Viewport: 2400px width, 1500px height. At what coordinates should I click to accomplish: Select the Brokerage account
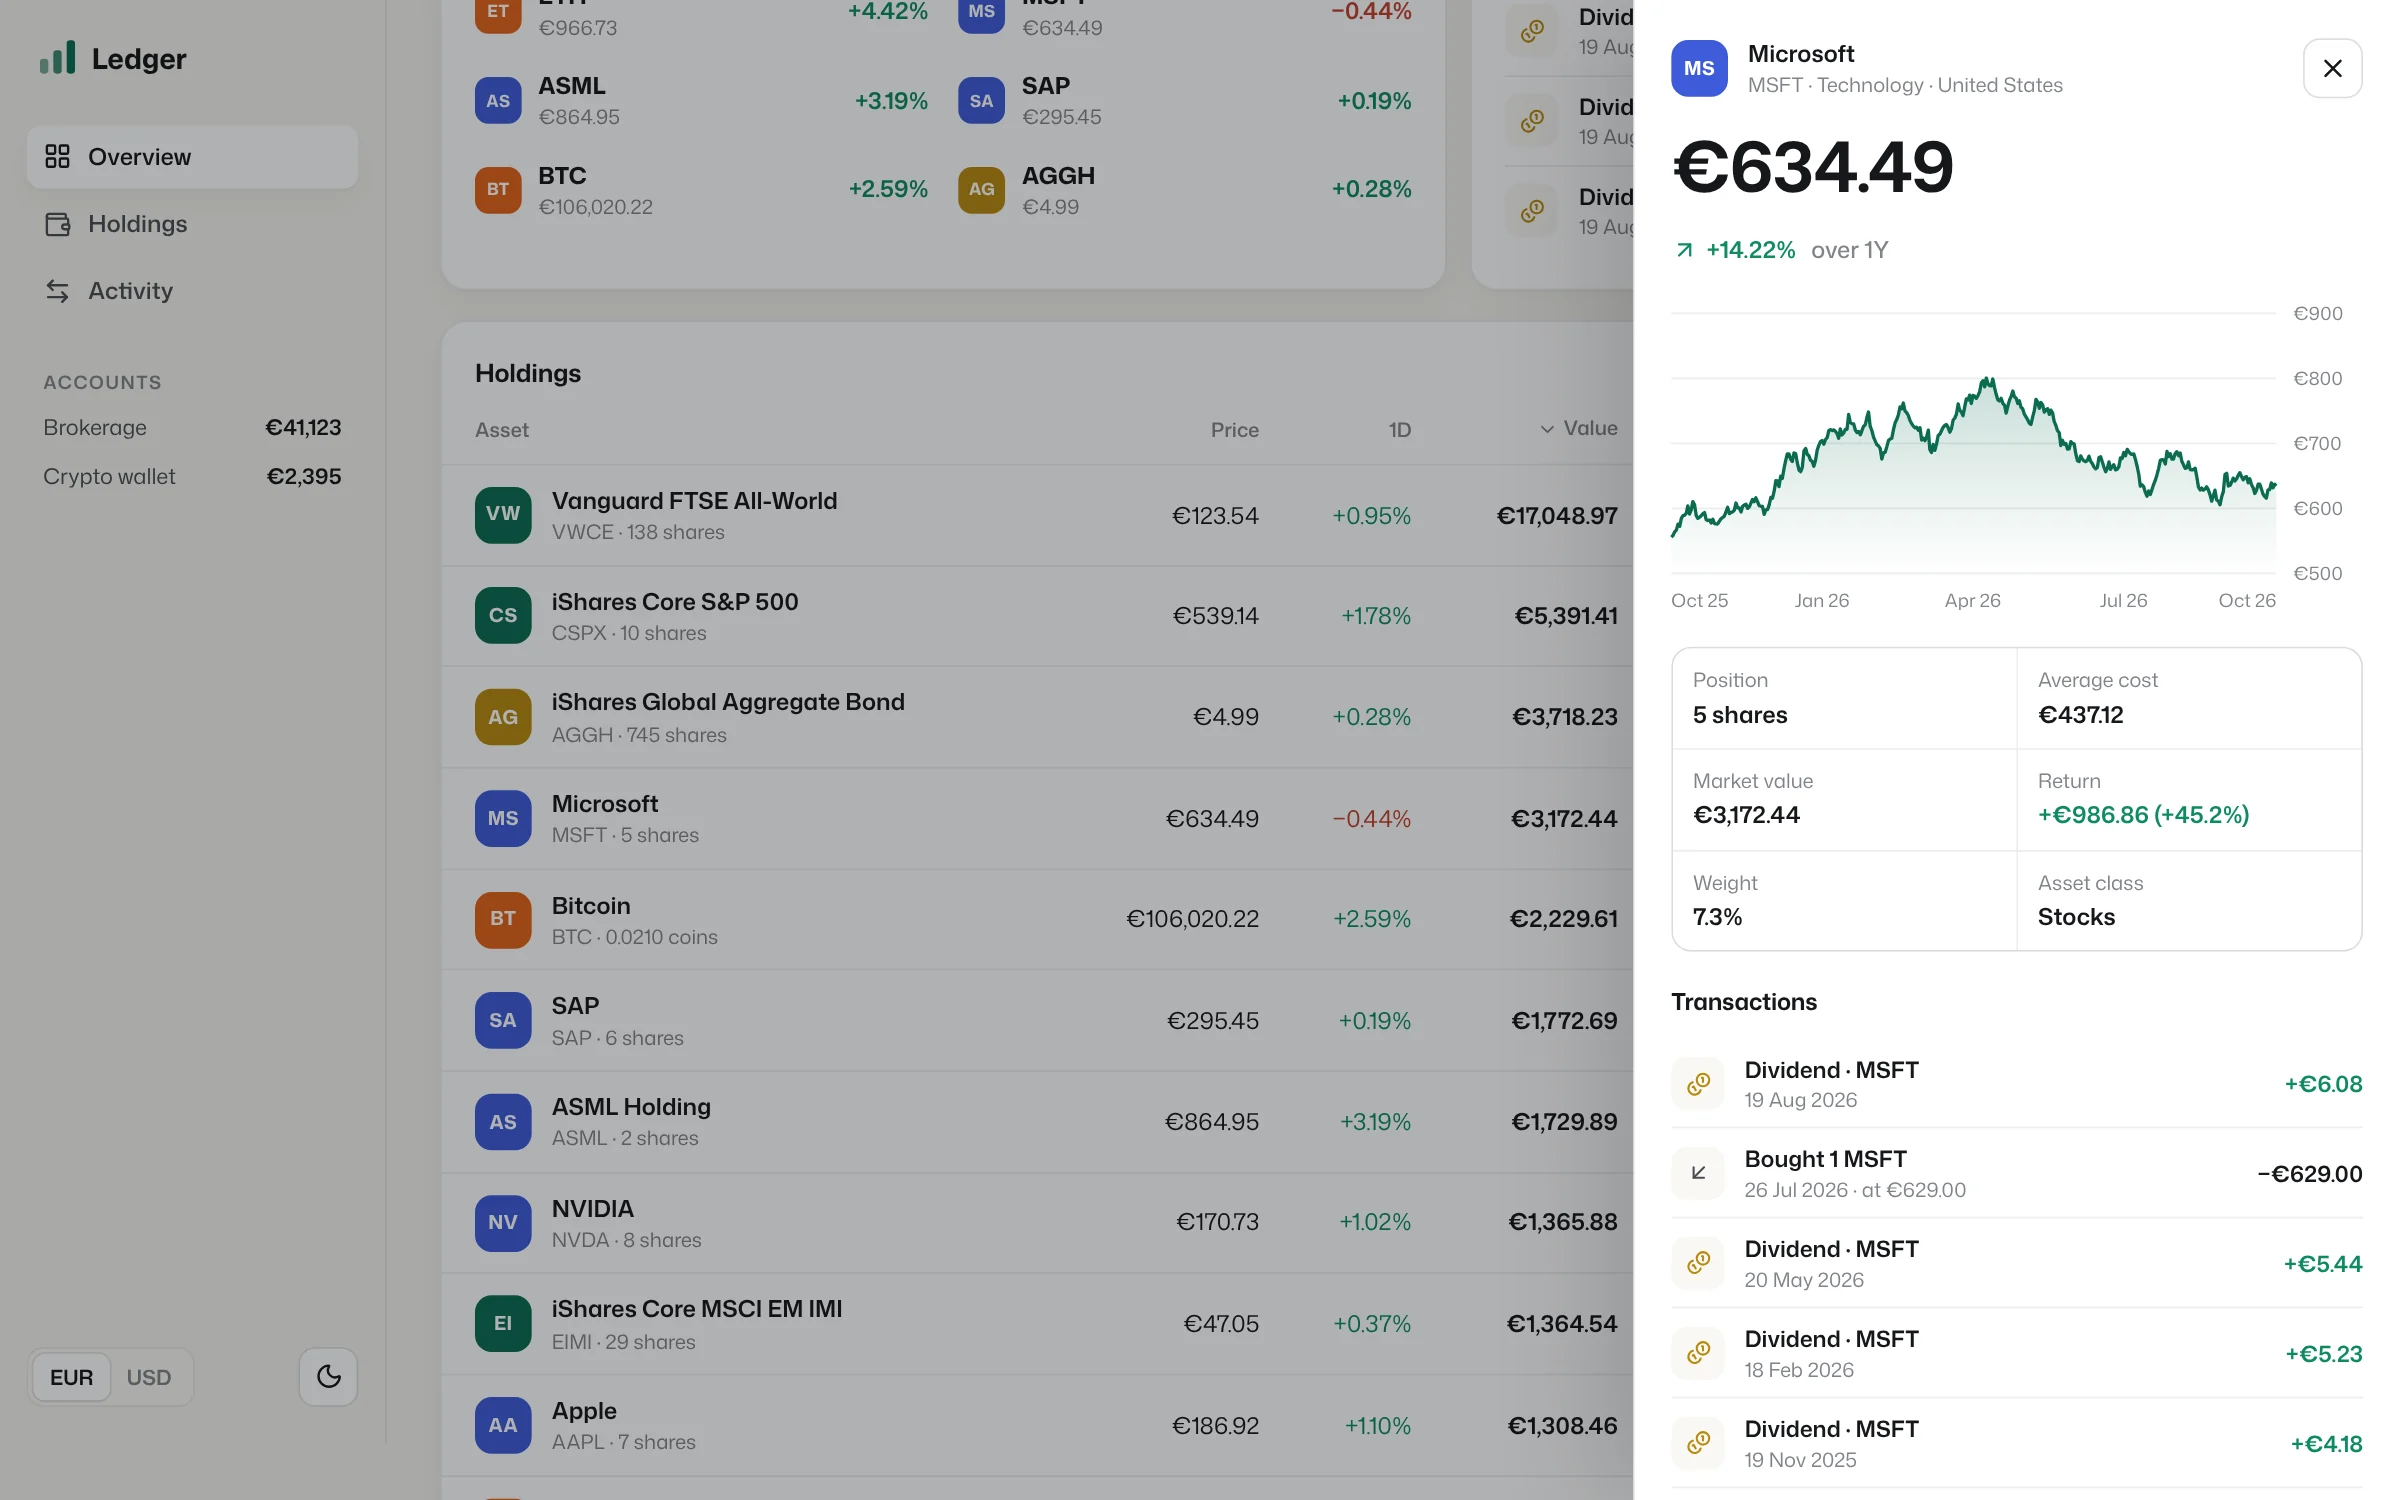pyautogui.click(x=192, y=427)
